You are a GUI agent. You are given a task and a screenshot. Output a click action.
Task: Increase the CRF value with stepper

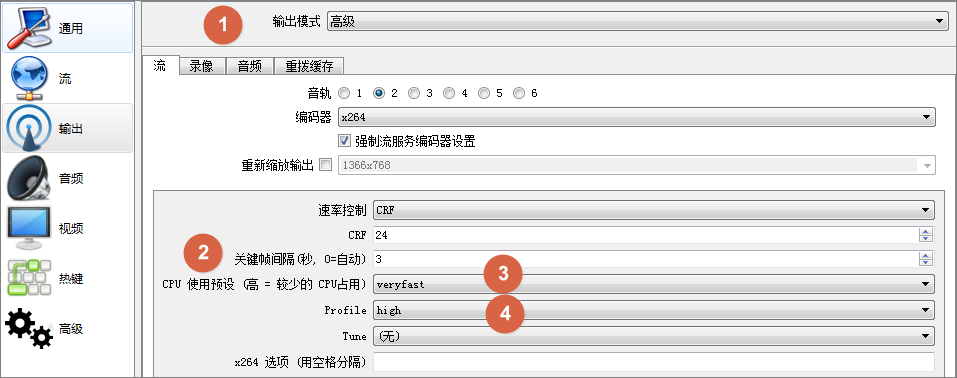[x=926, y=232]
